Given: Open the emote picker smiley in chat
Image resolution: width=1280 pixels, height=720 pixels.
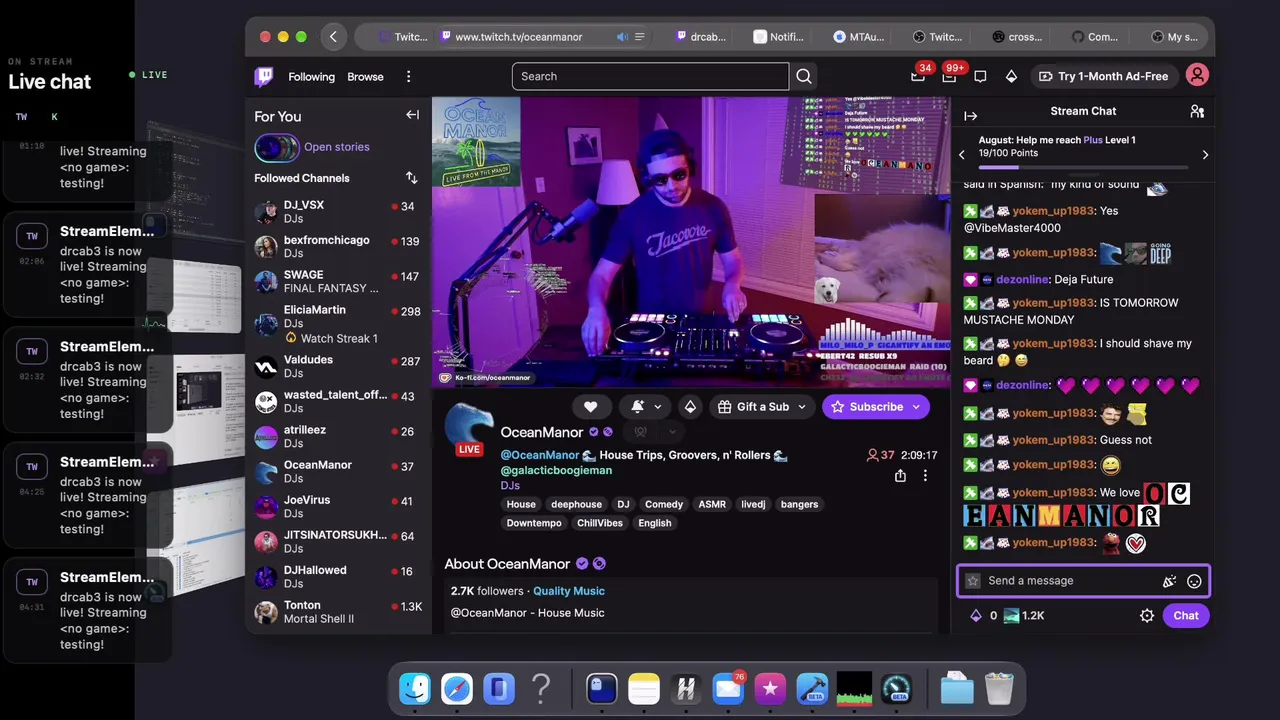Looking at the screenshot, I should 1194,581.
